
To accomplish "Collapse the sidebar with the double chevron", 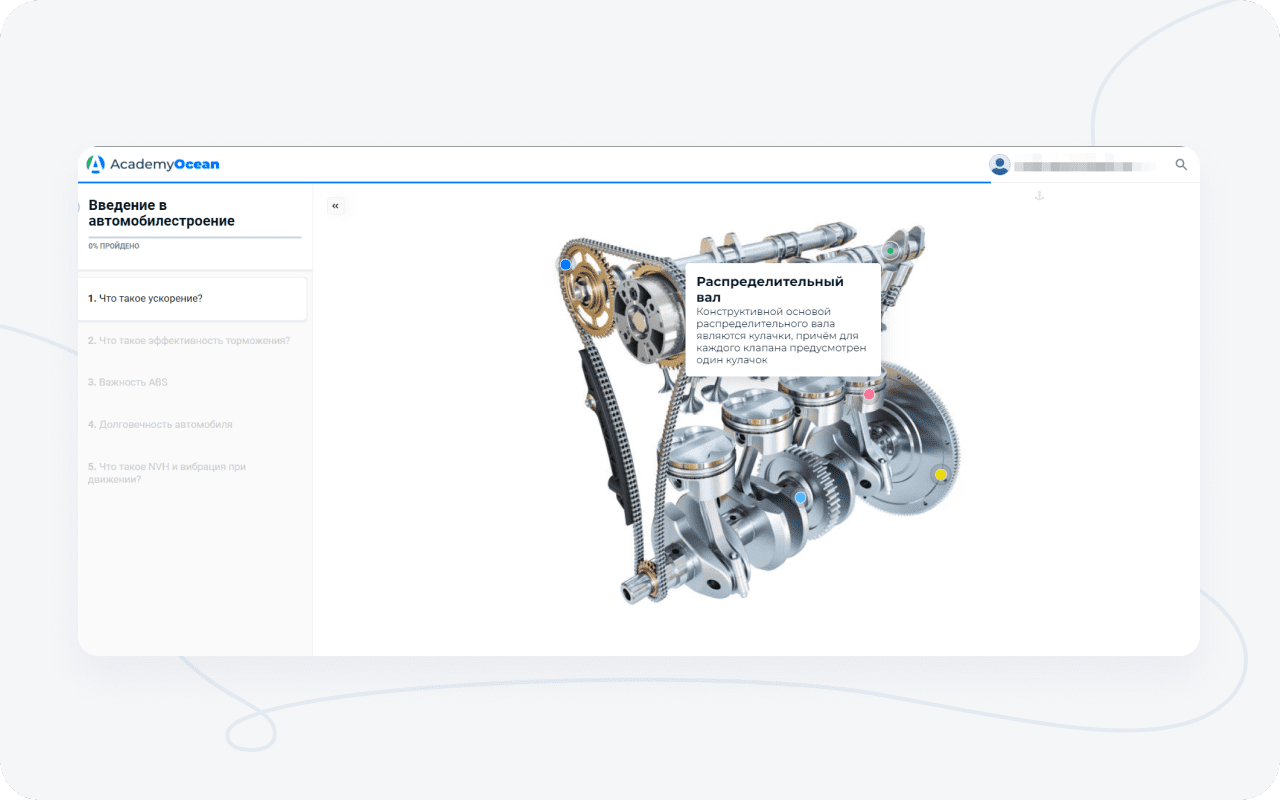I will click(335, 206).
